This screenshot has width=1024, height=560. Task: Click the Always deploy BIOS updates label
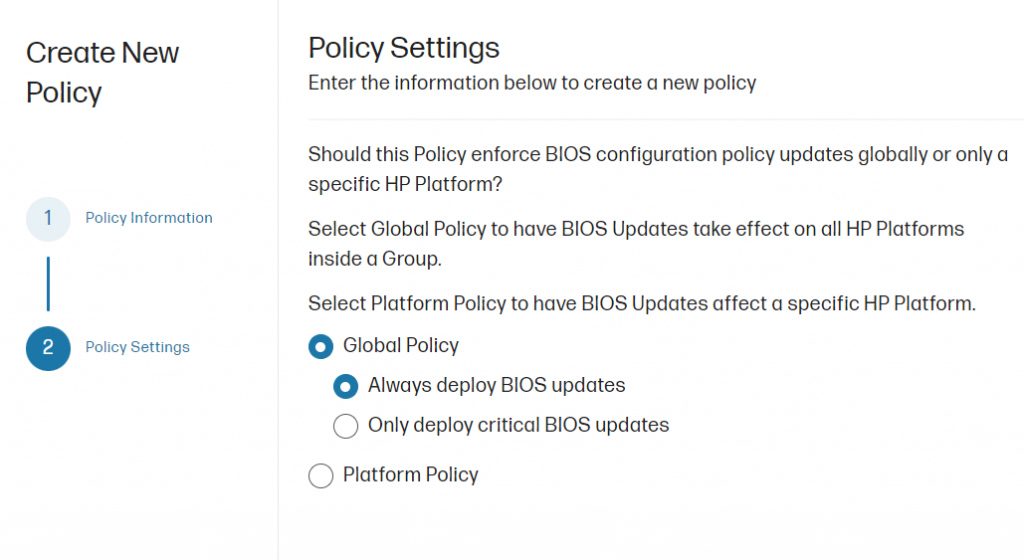tap(496, 385)
